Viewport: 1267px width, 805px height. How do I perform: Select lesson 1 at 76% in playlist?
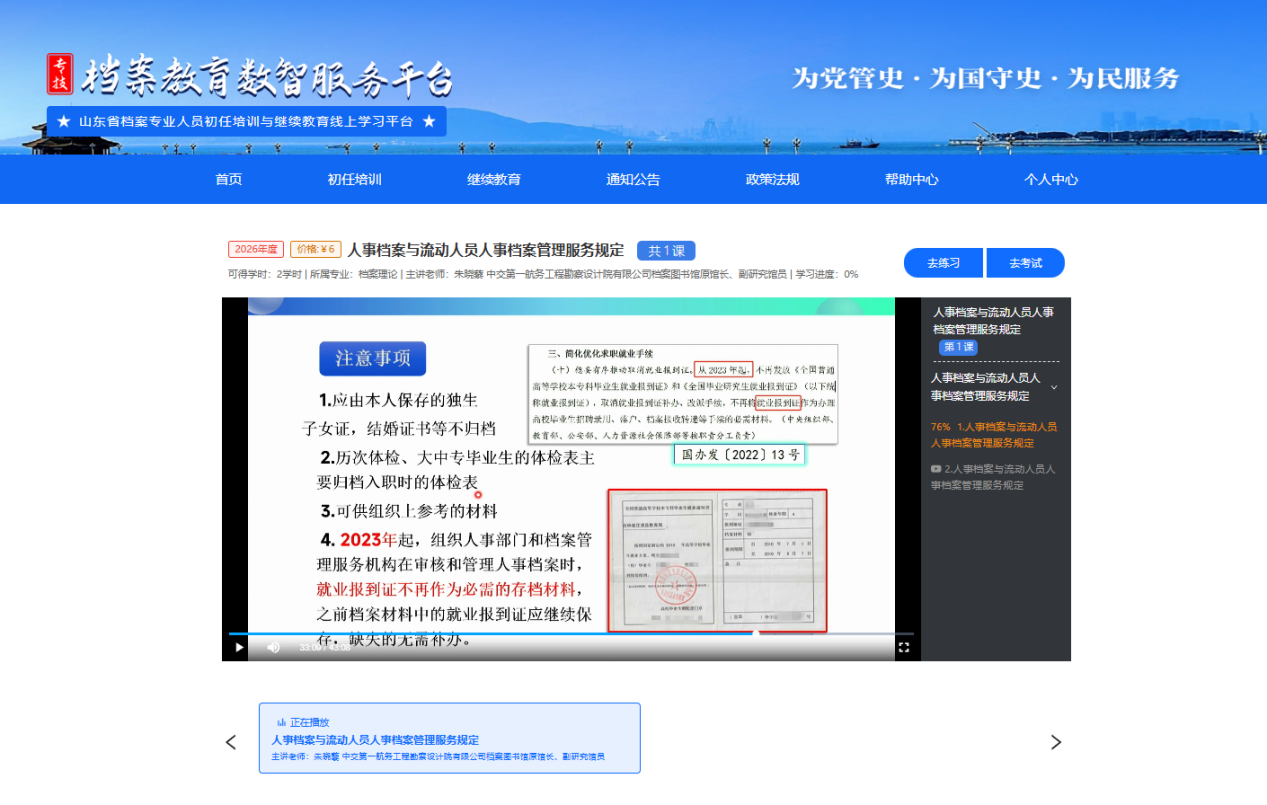(994, 434)
